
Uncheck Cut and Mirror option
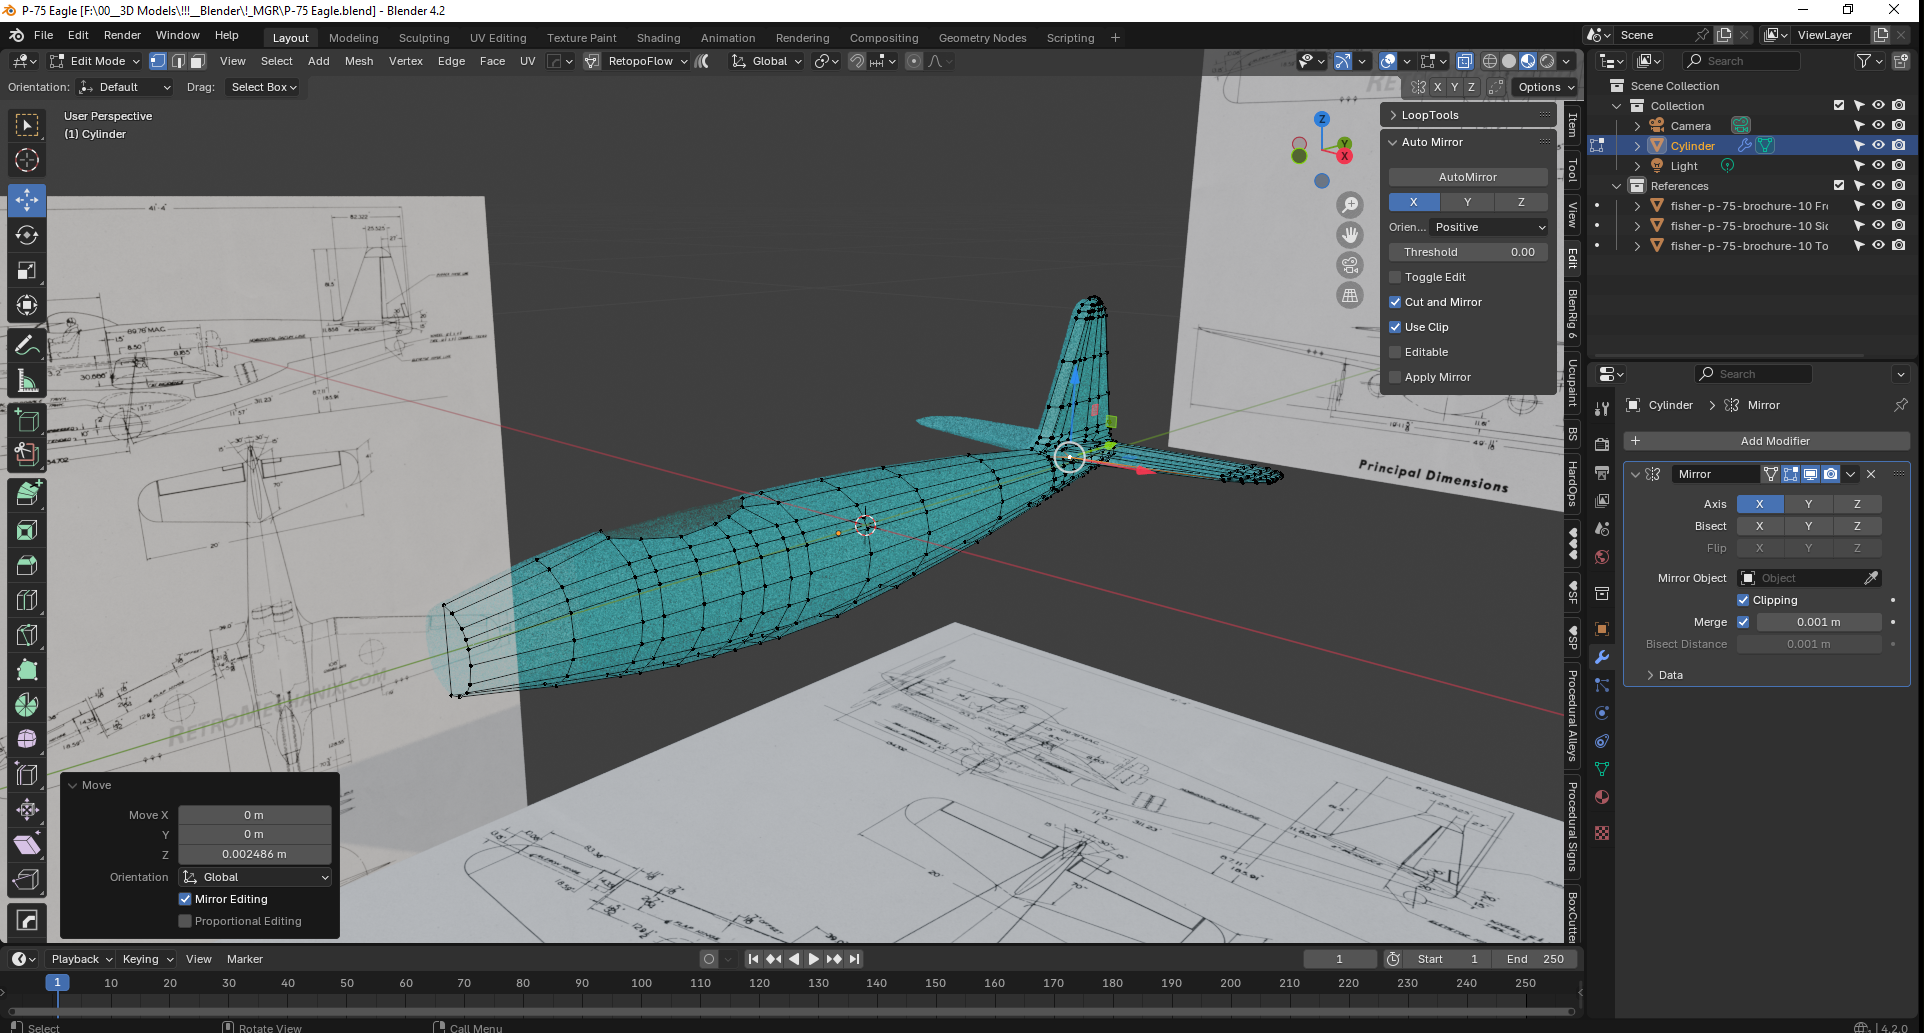[1395, 302]
